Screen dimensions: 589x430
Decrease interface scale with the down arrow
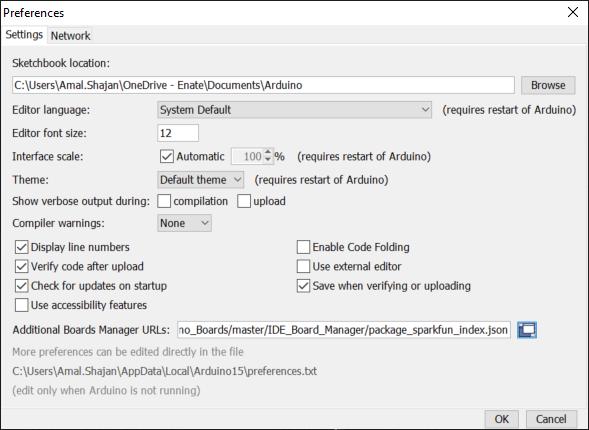click(268, 160)
